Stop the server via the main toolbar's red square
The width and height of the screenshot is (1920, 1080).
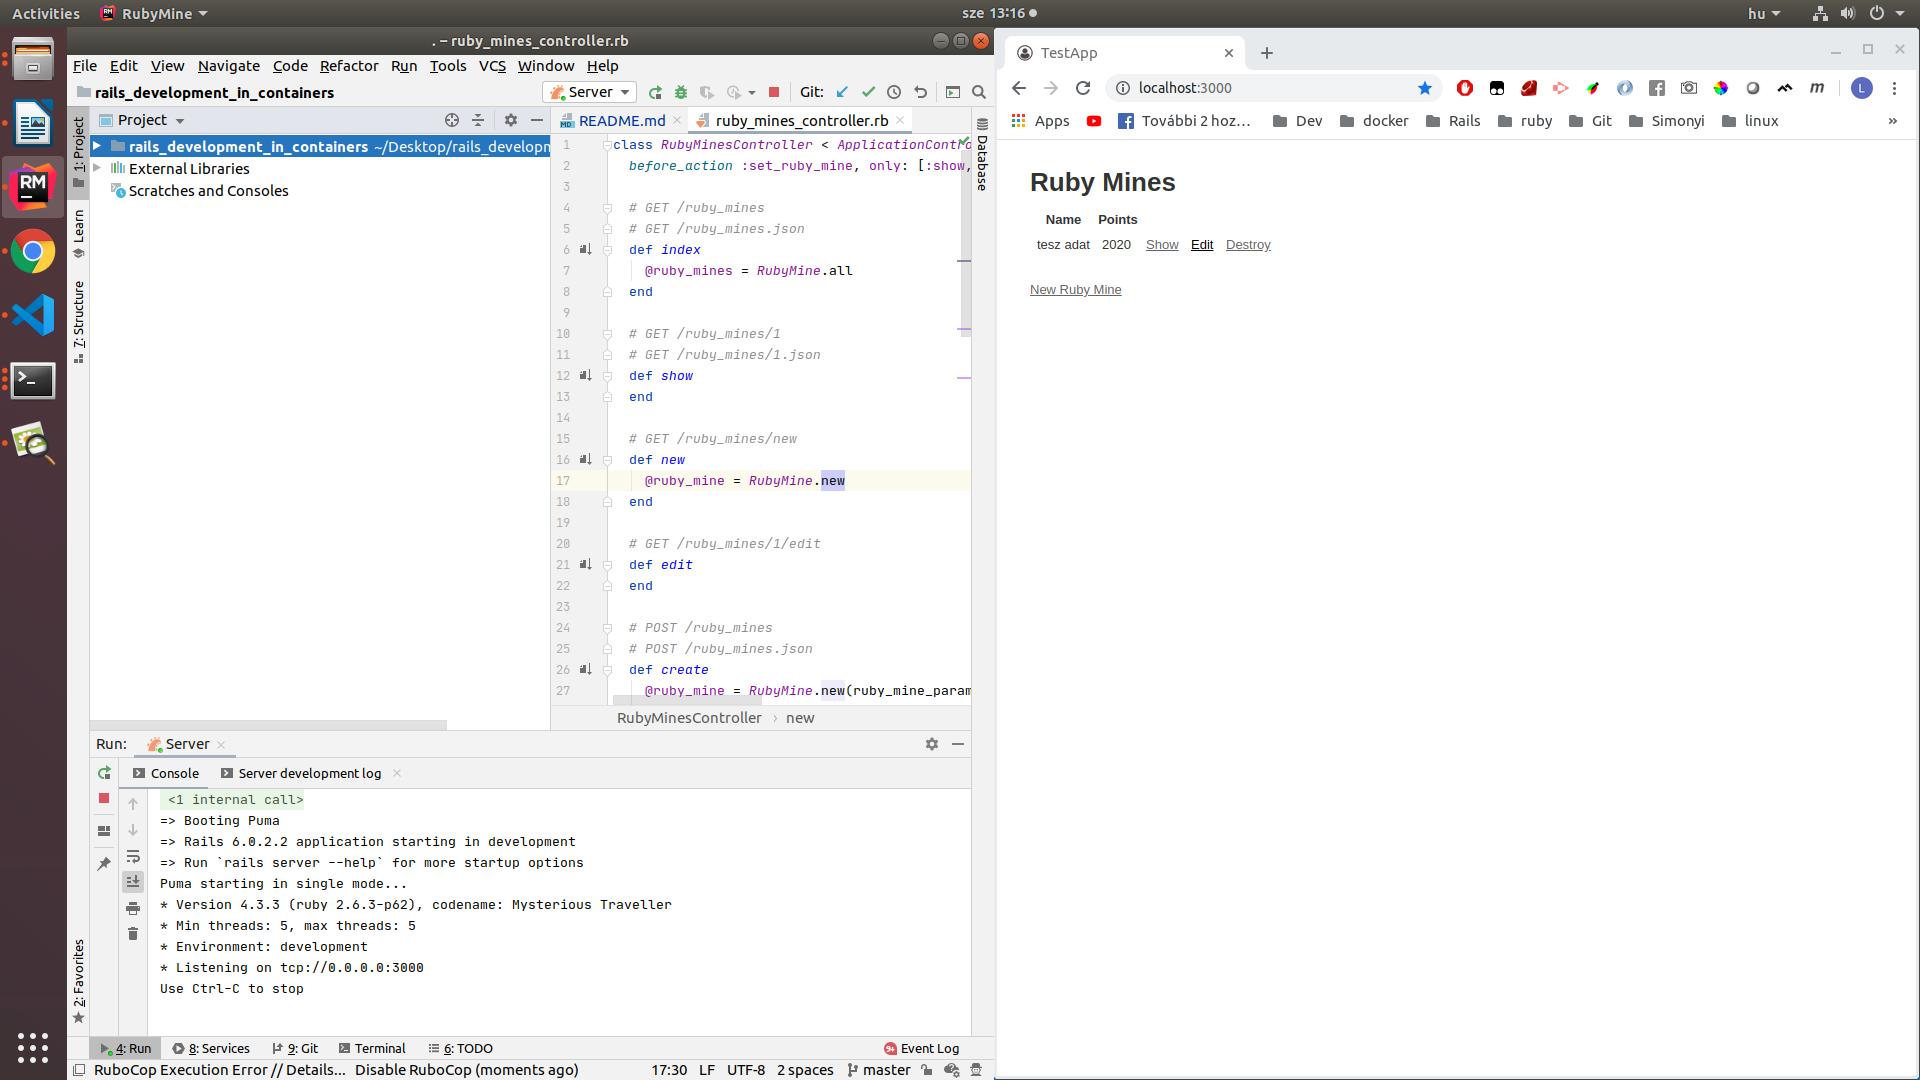774,92
